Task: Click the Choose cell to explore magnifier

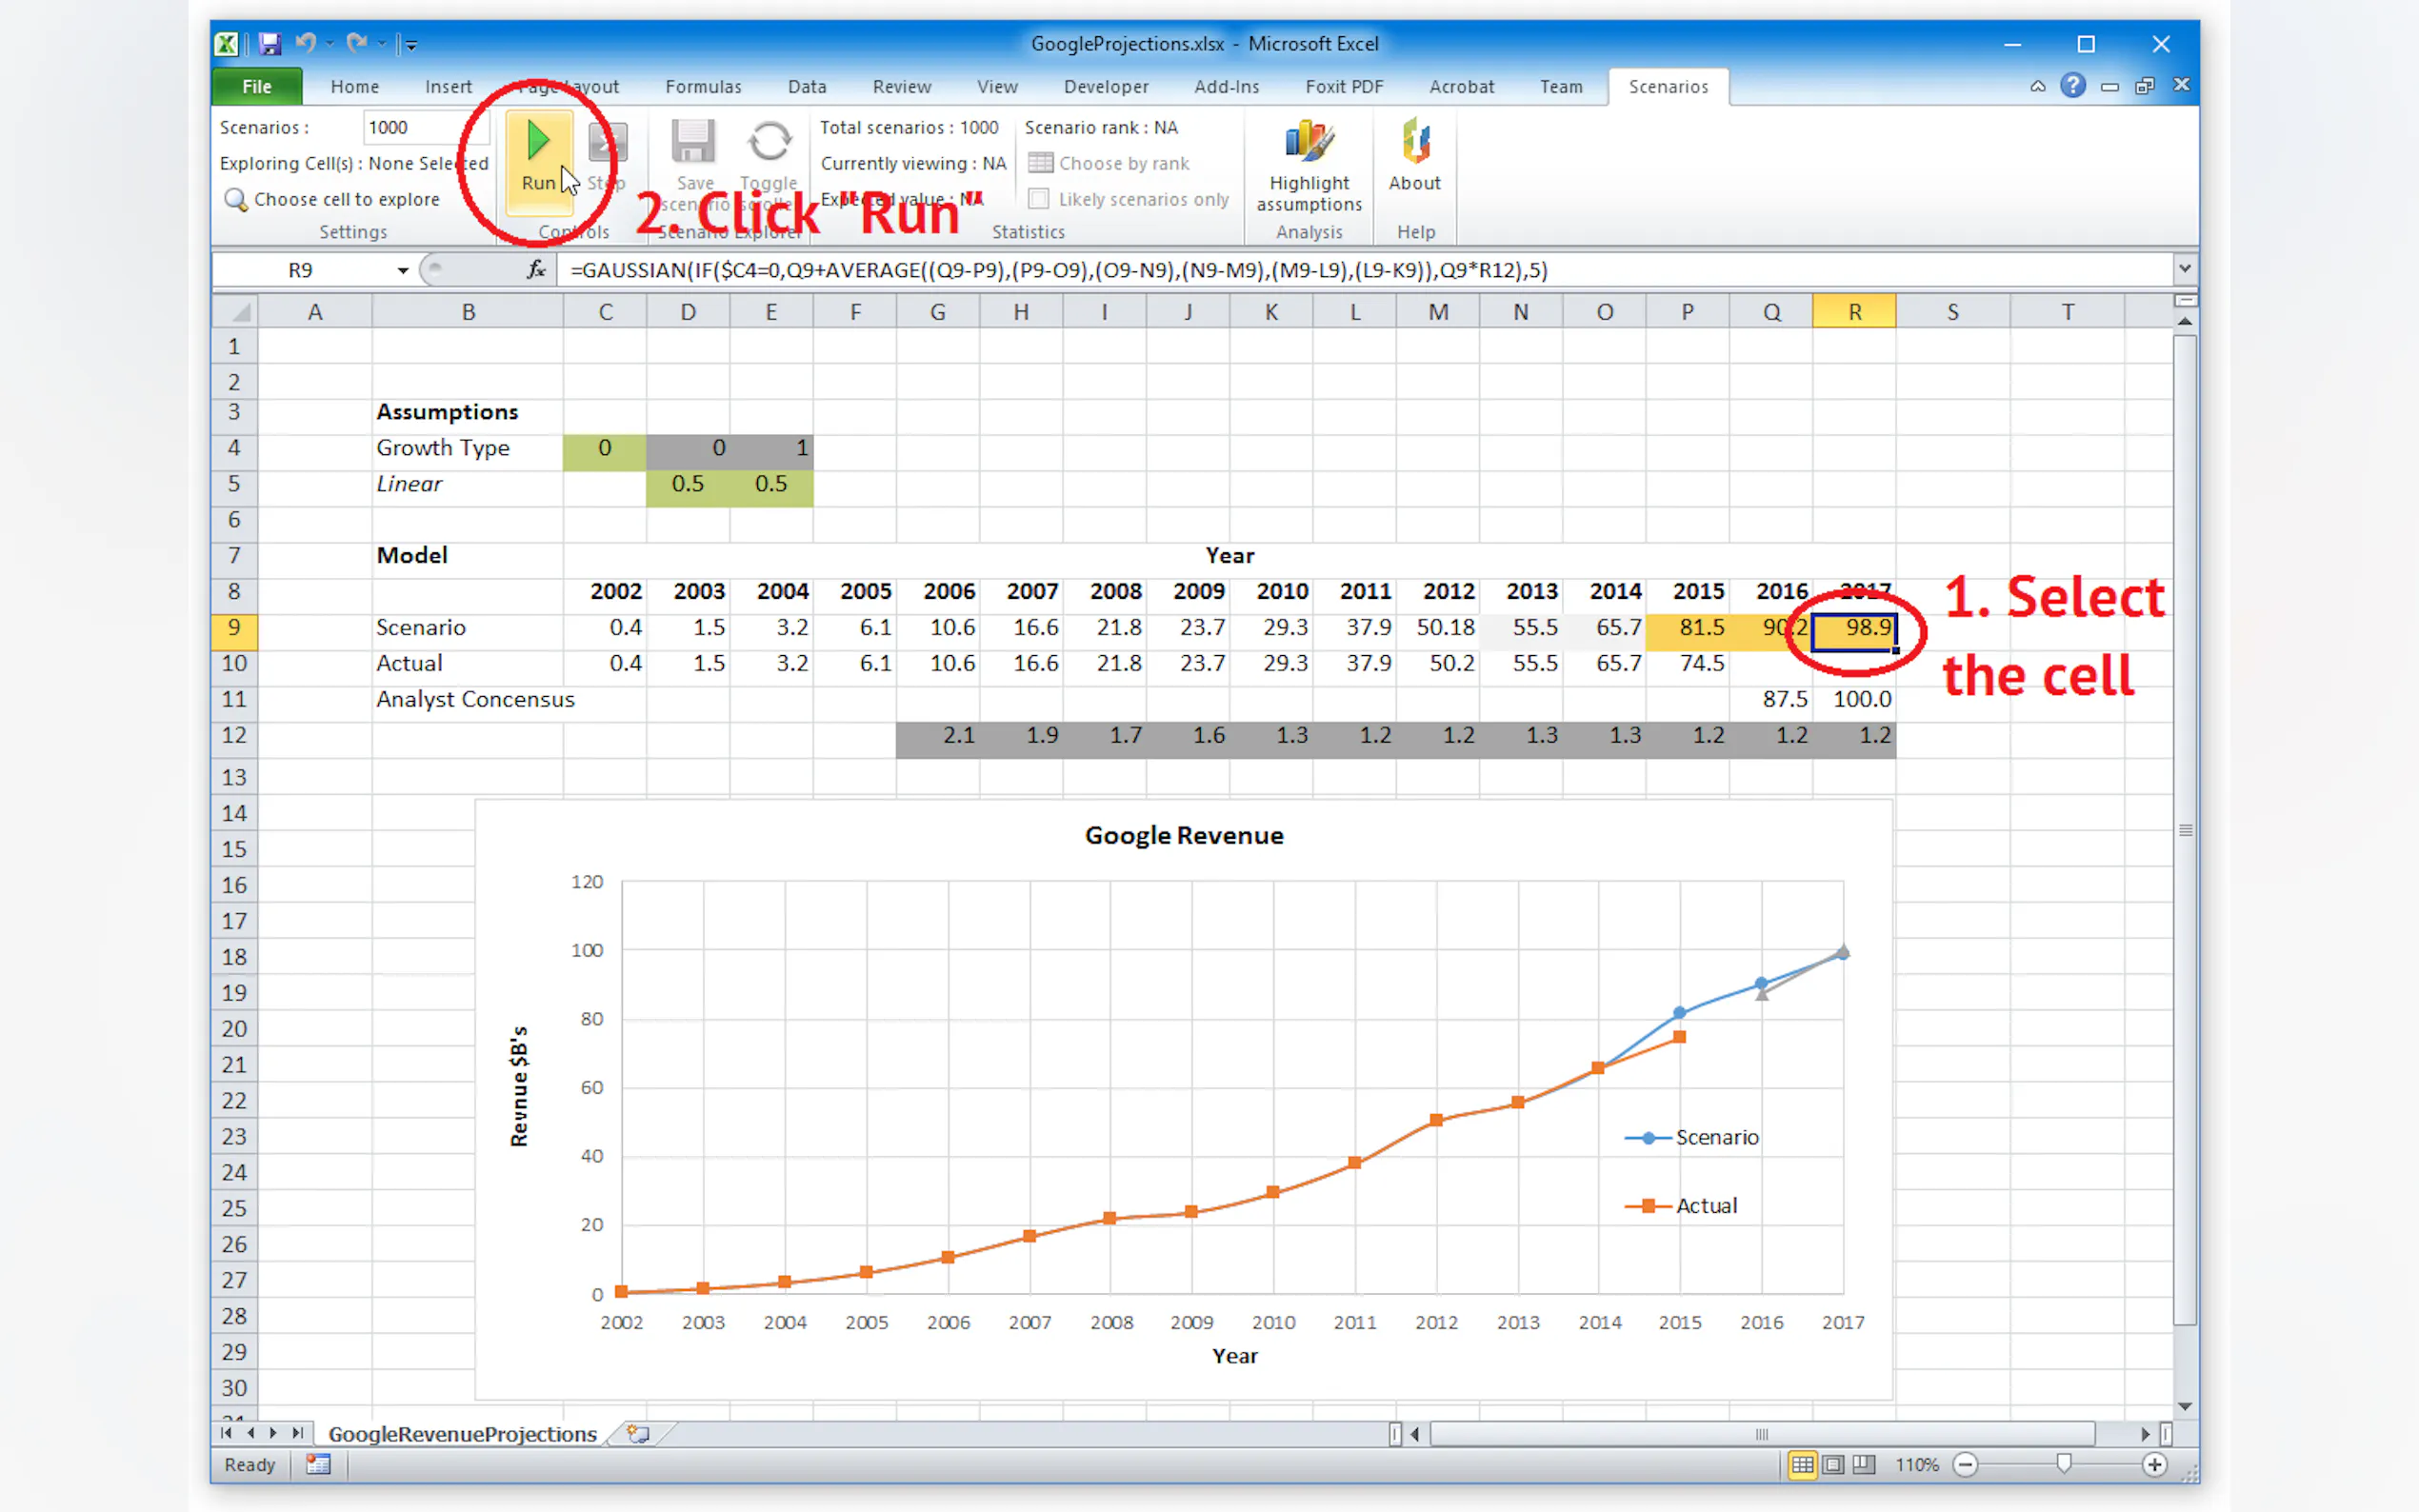Action: coord(236,200)
